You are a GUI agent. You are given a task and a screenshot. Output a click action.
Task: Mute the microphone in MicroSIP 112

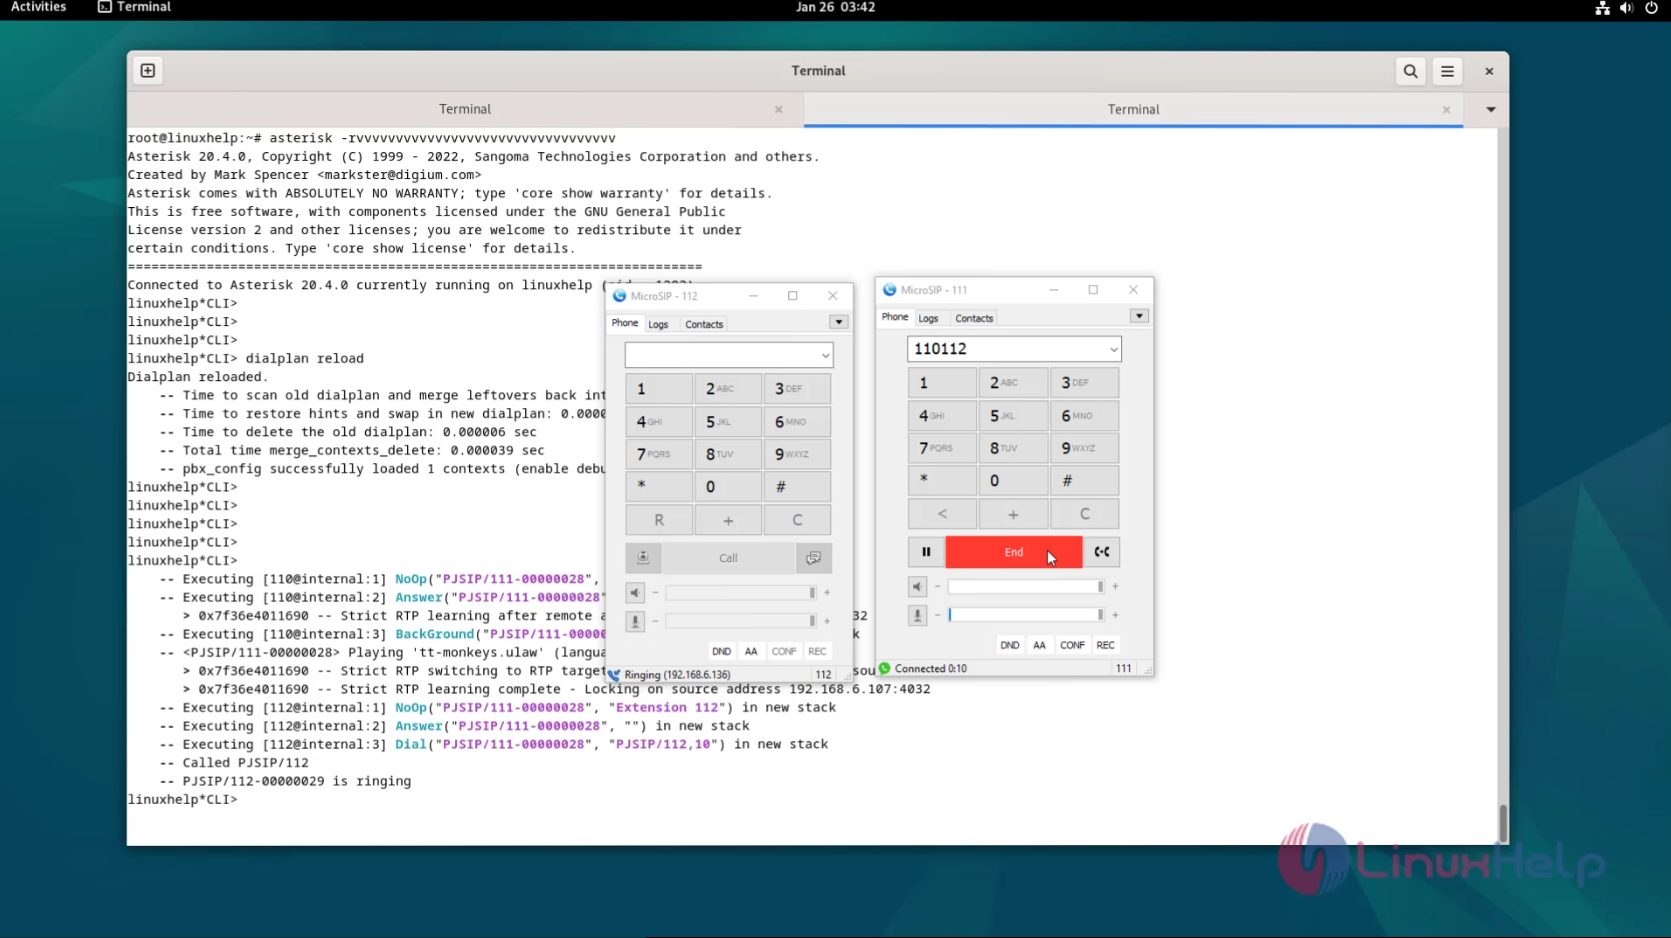(635, 621)
